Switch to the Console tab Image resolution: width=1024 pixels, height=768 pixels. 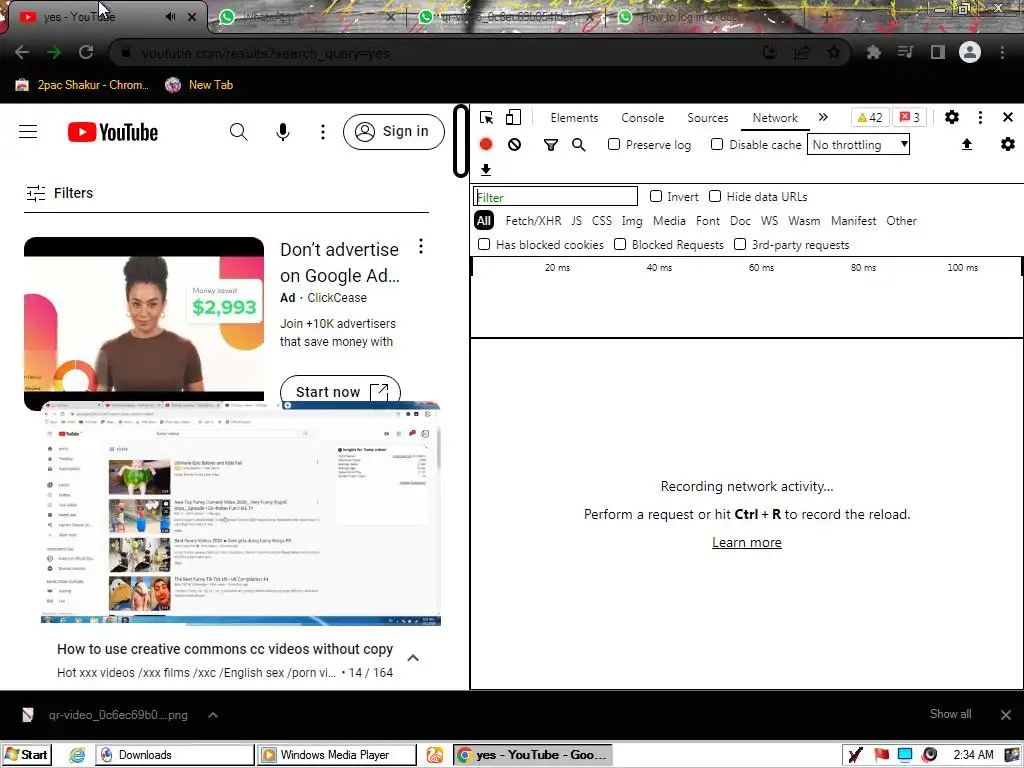pos(643,118)
